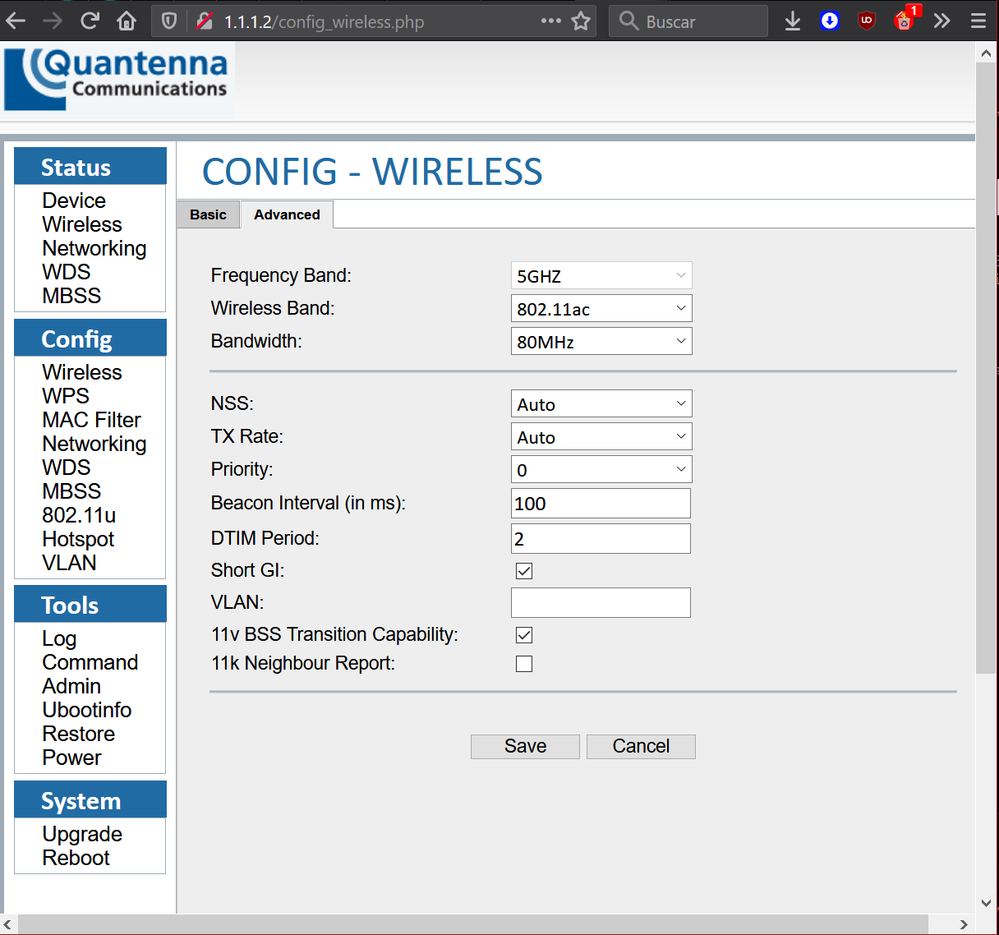Click the tracking protection shield icon
Viewport: 999px width, 935px height.
coord(169,20)
